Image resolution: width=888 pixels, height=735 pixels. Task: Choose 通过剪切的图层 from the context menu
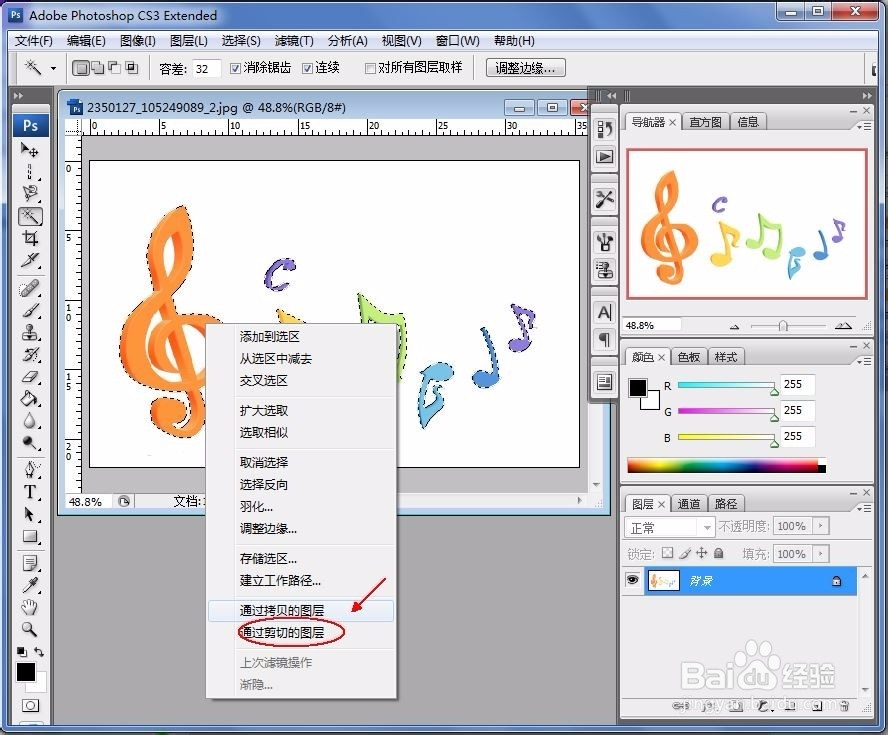coord(281,632)
